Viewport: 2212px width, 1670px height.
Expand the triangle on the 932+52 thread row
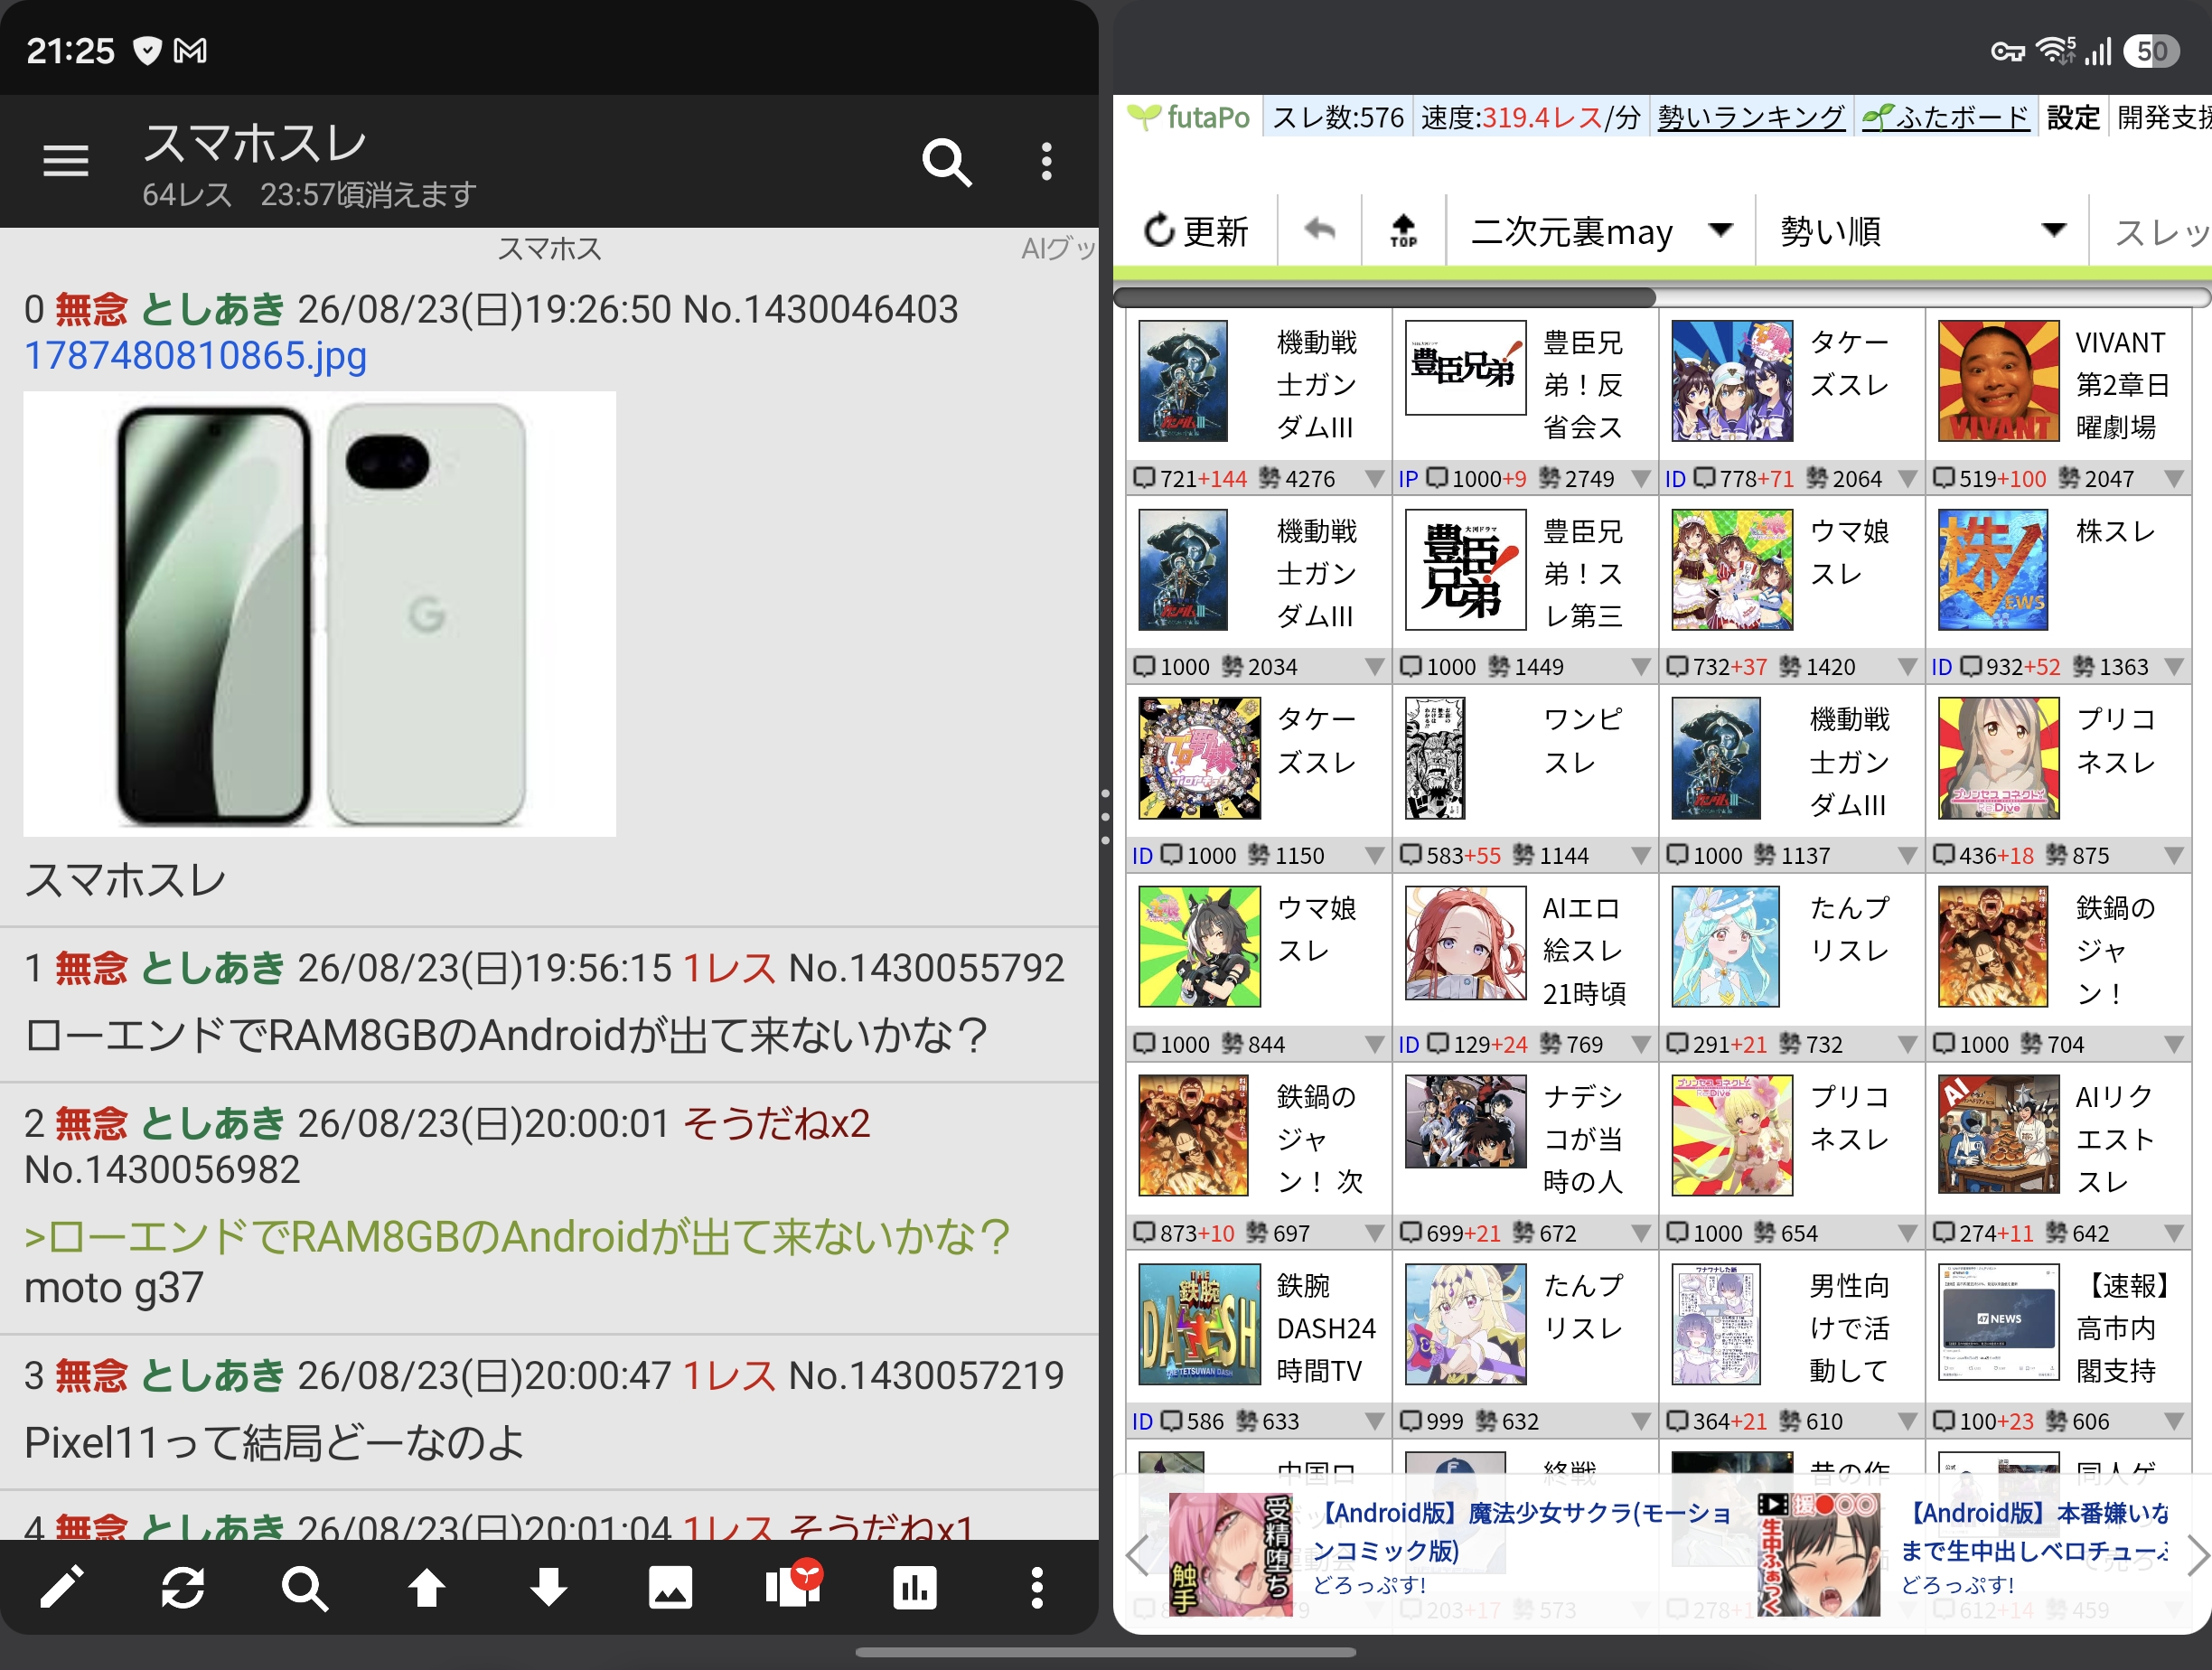coord(2173,667)
